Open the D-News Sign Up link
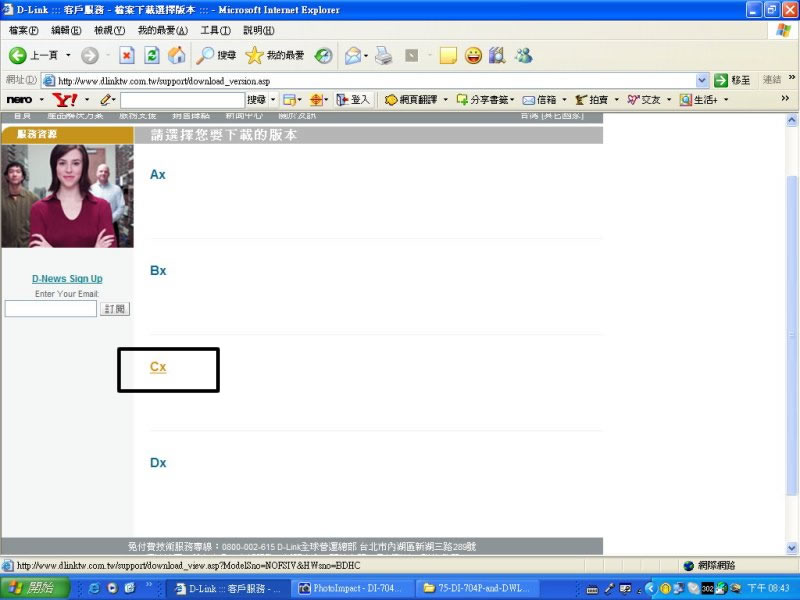The image size is (800, 600). pyautogui.click(x=67, y=279)
